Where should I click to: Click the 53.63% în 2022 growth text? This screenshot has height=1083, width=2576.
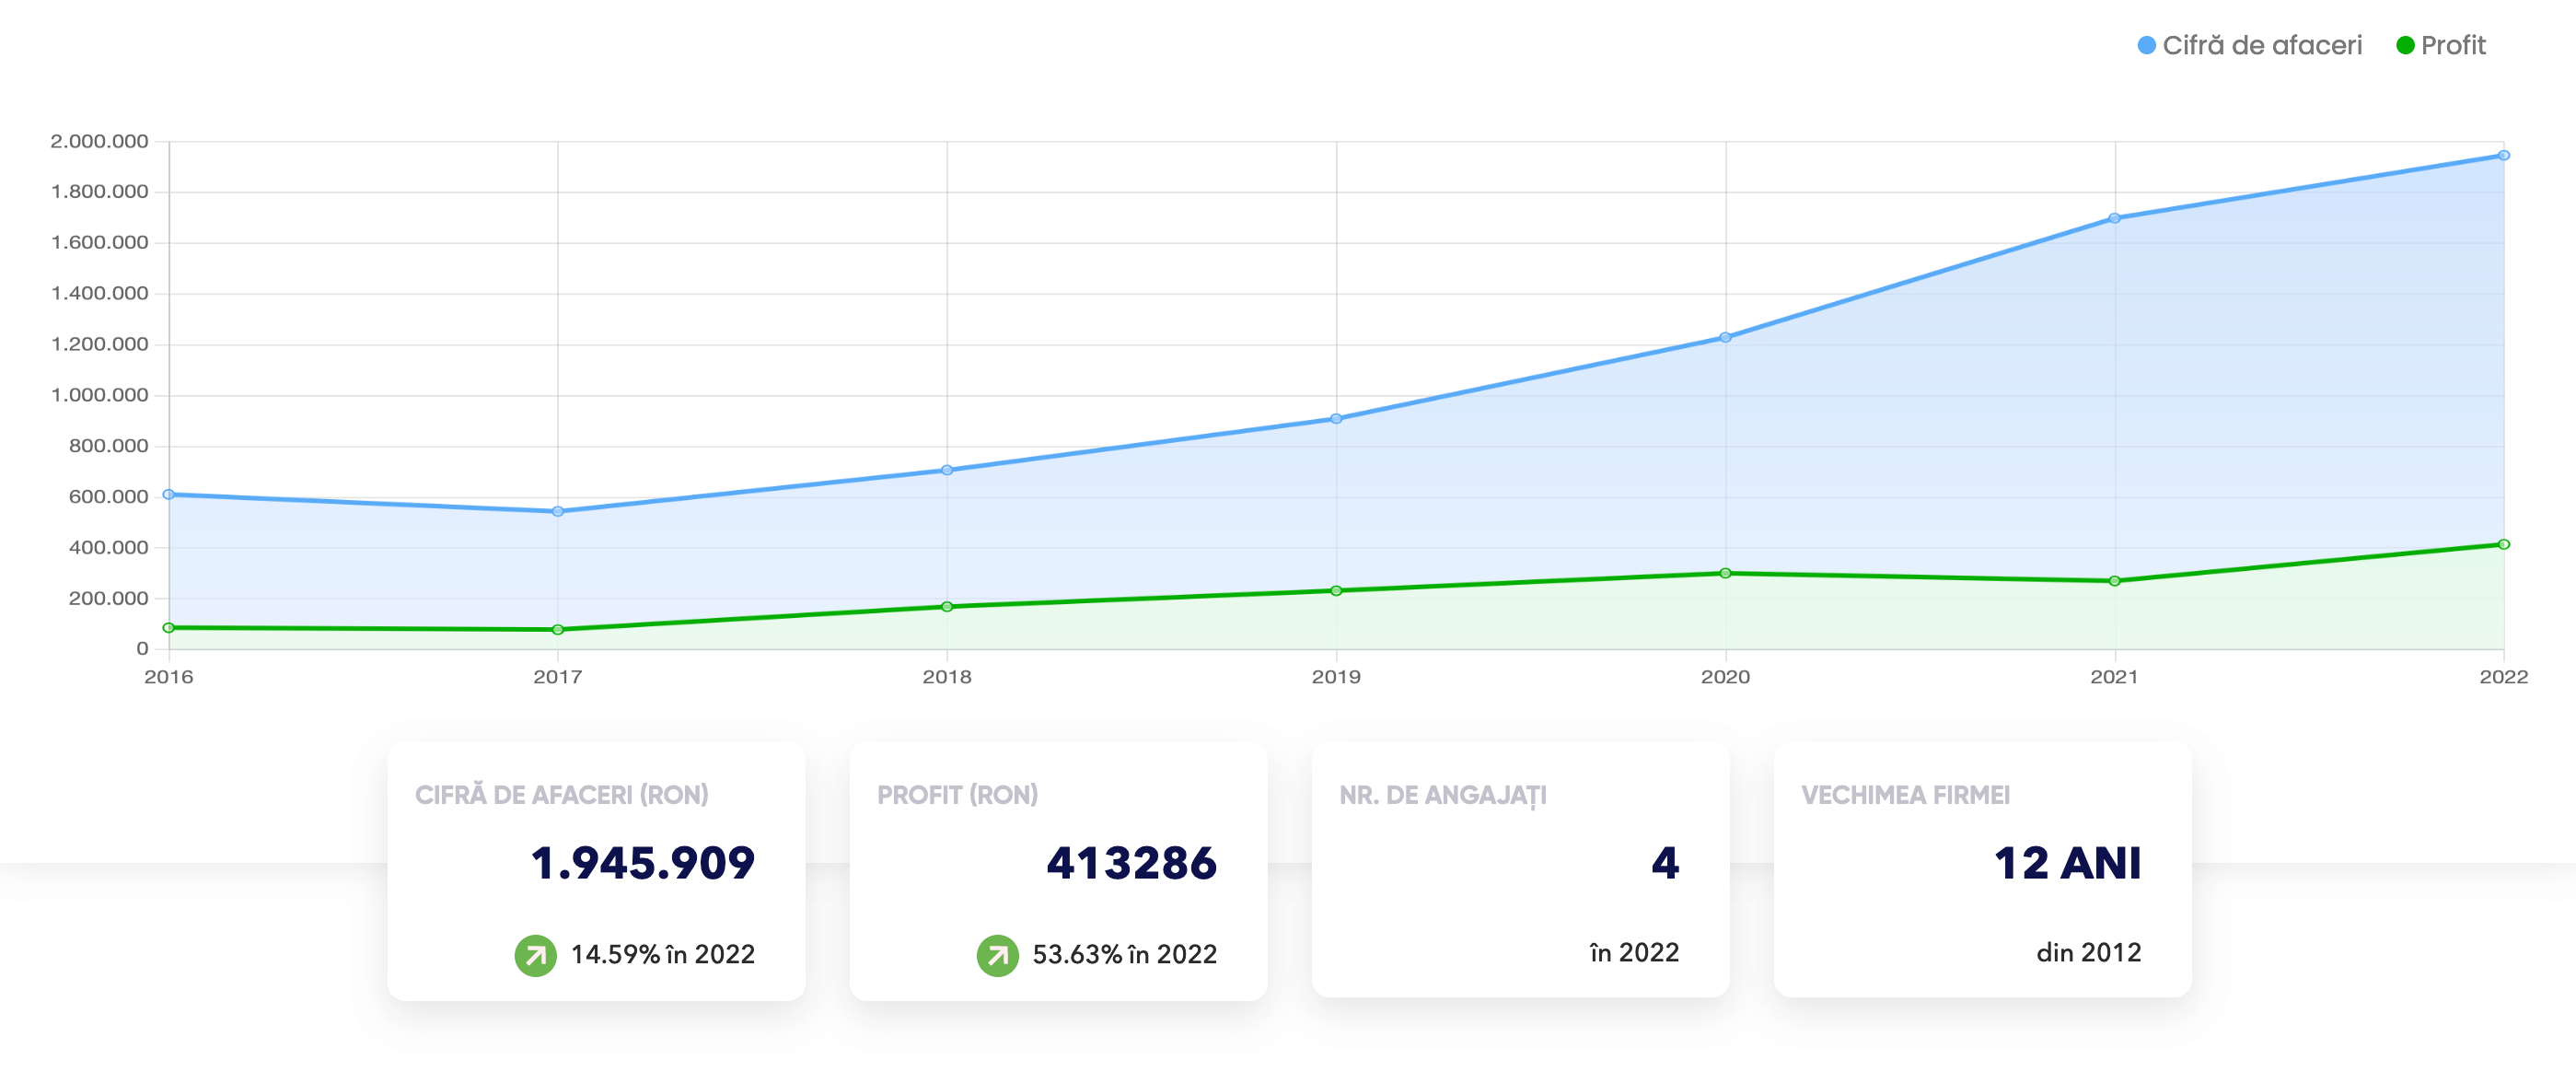(1125, 955)
